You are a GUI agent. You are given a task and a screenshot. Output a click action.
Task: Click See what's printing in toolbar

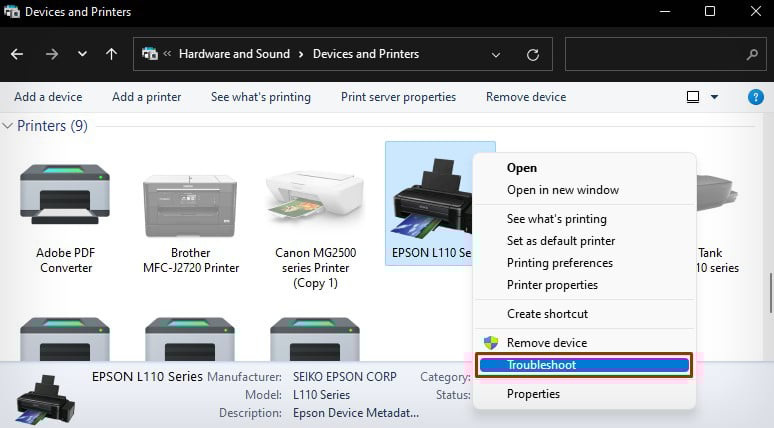pyautogui.click(x=261, y=97)
